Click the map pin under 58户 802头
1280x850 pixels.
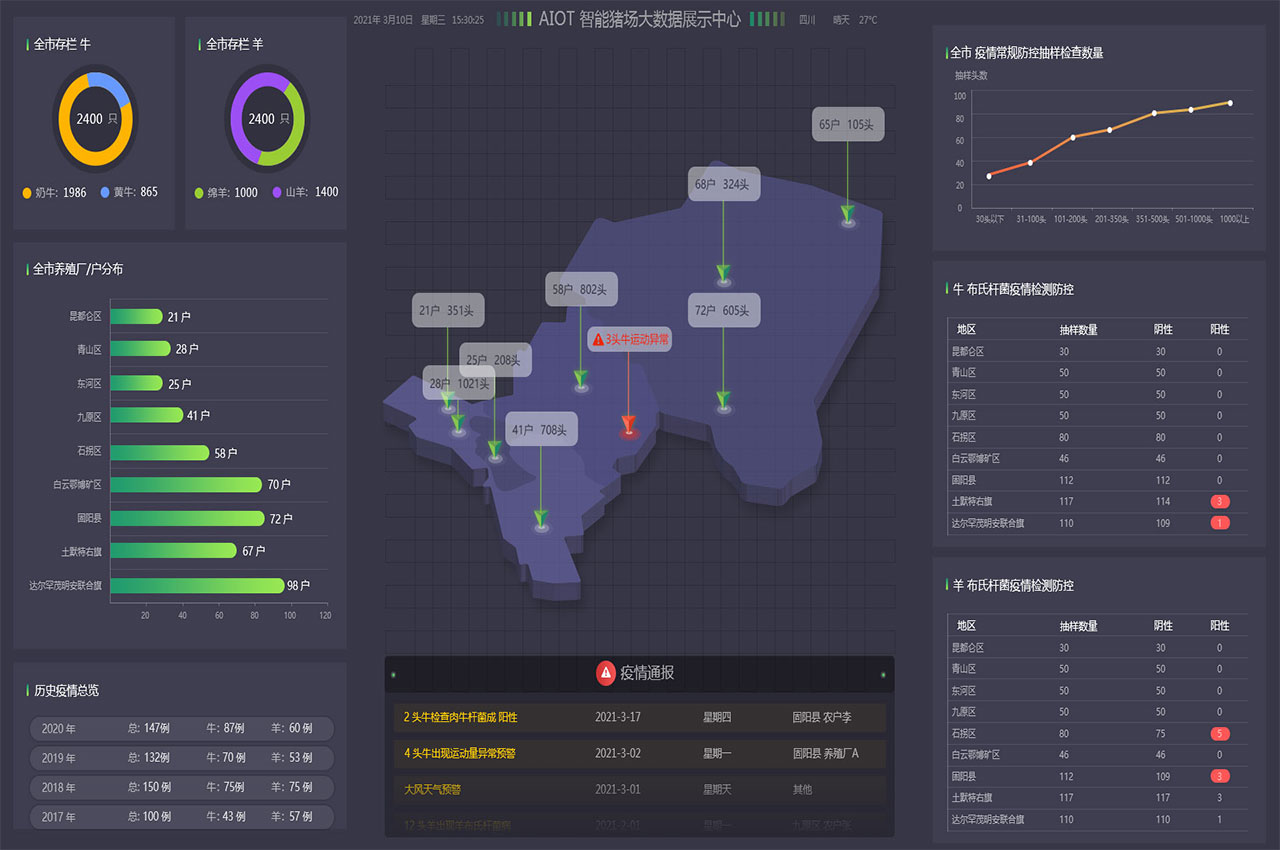point(581,380)
